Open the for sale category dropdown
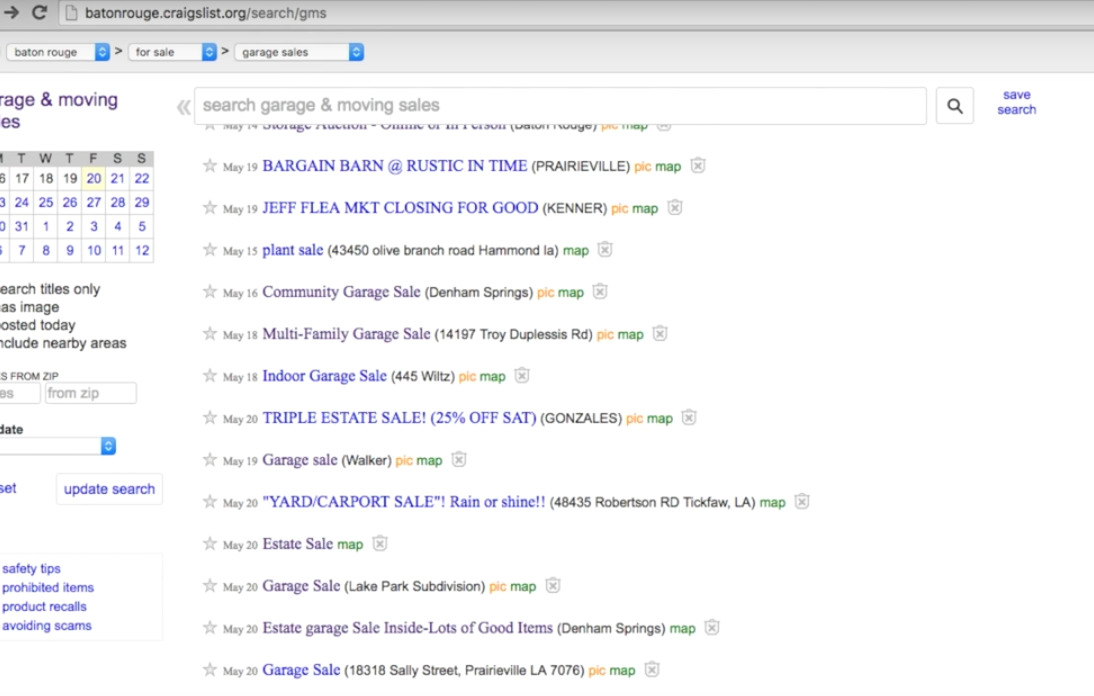 click(172, 52)
